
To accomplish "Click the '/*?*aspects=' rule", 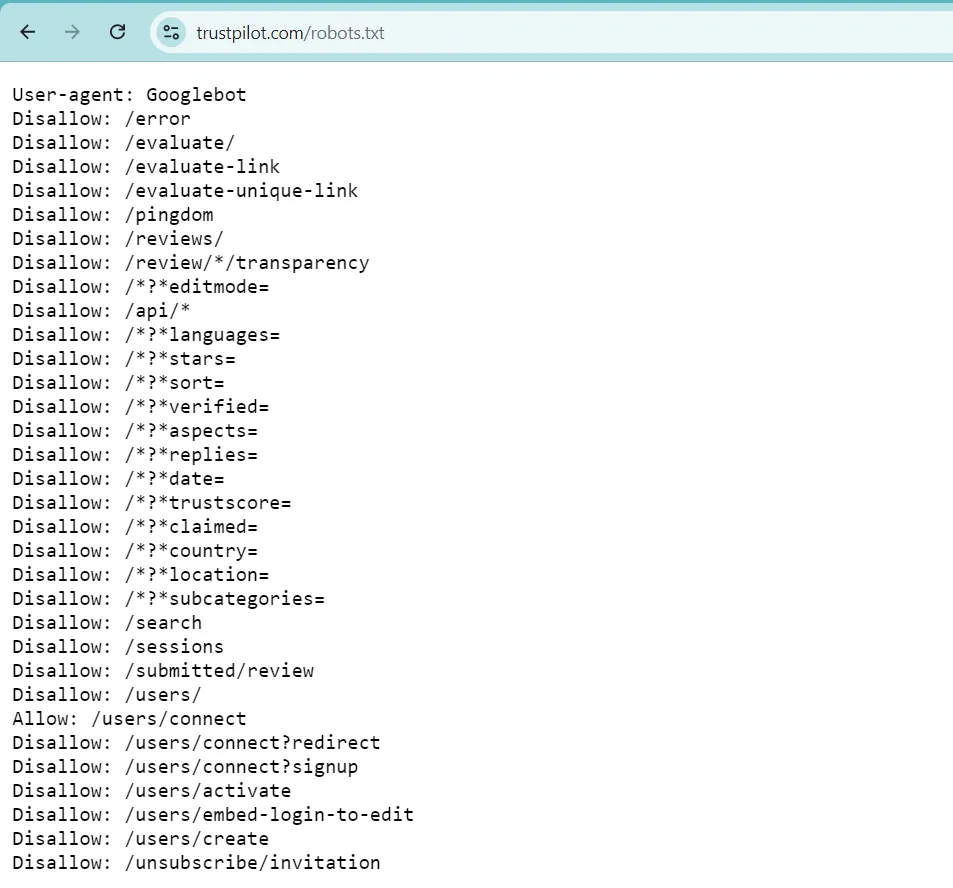I will (191, 431).
